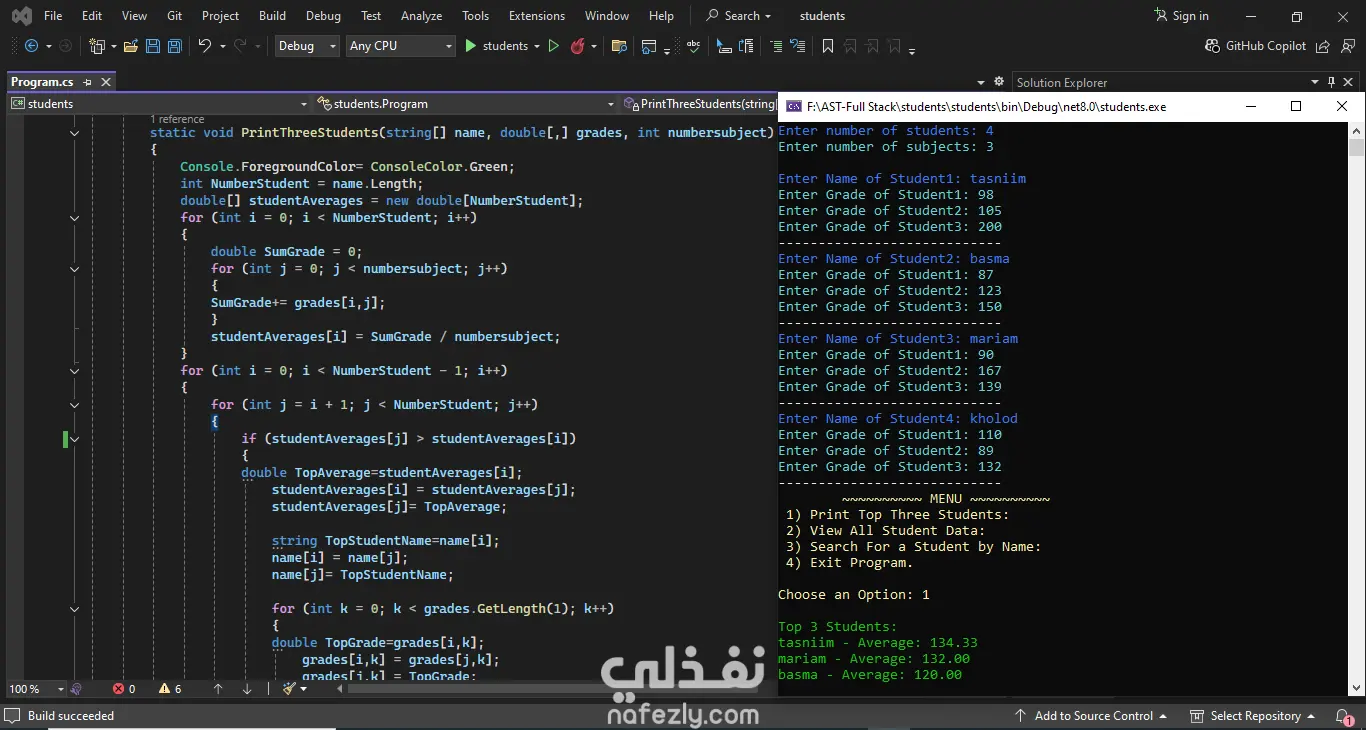Open the Analyze menu
Viewport: 1366px width, 730px height.
[421, 16]
